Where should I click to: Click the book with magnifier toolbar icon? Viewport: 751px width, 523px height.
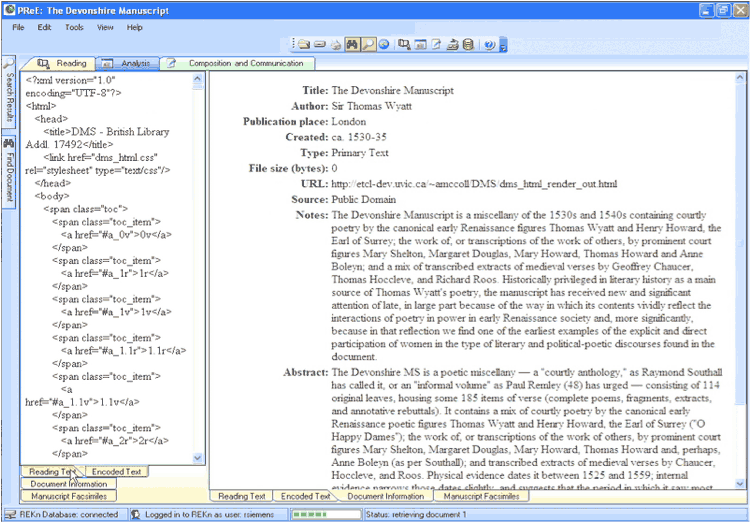pyautogui.click(x=404, y=45)
